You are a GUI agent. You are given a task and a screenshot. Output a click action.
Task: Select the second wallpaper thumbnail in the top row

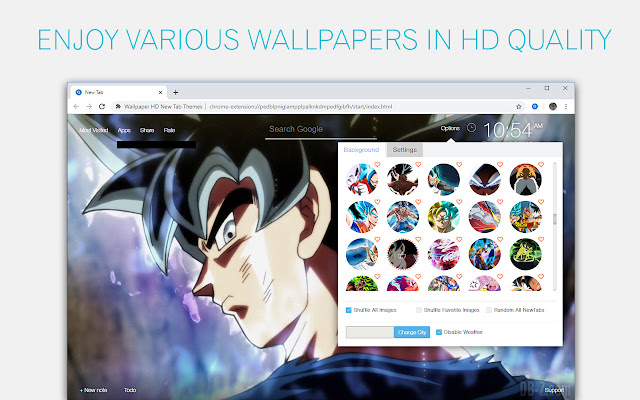403,179
